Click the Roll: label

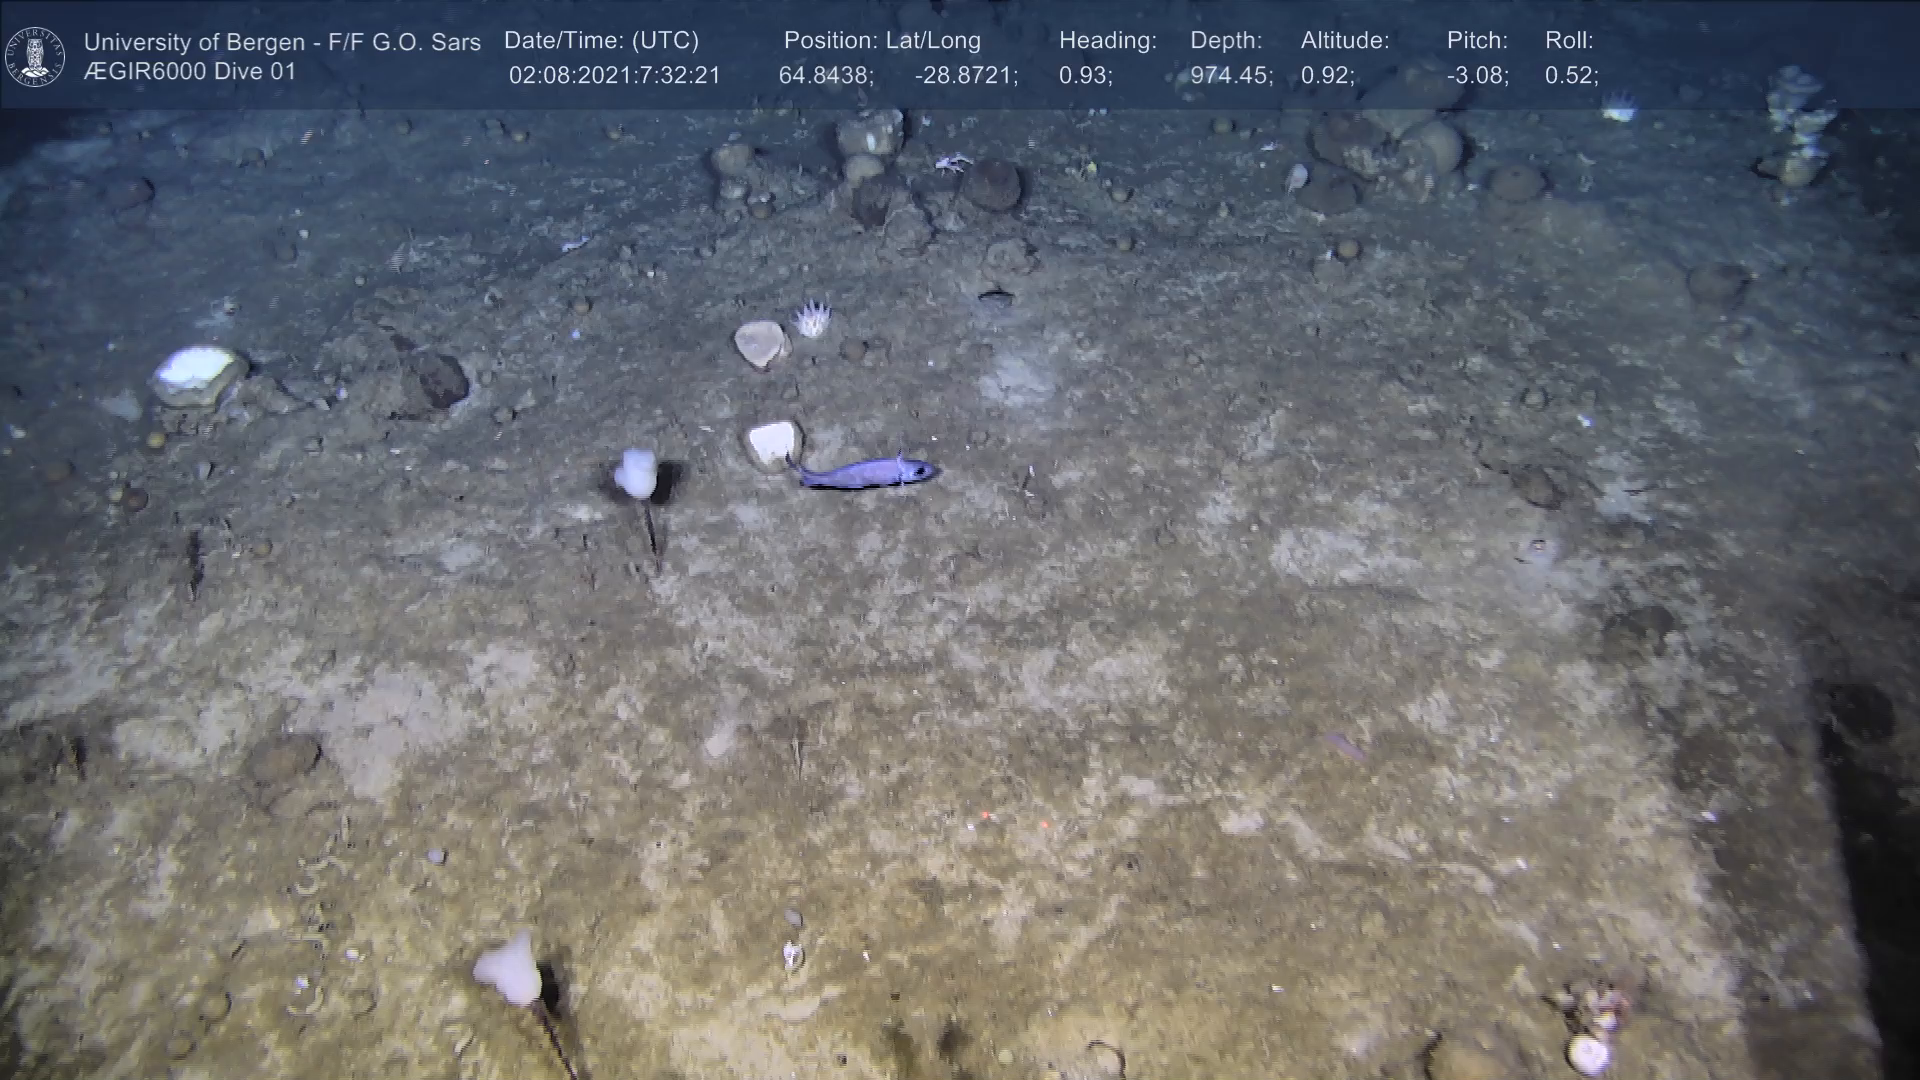1569,41
